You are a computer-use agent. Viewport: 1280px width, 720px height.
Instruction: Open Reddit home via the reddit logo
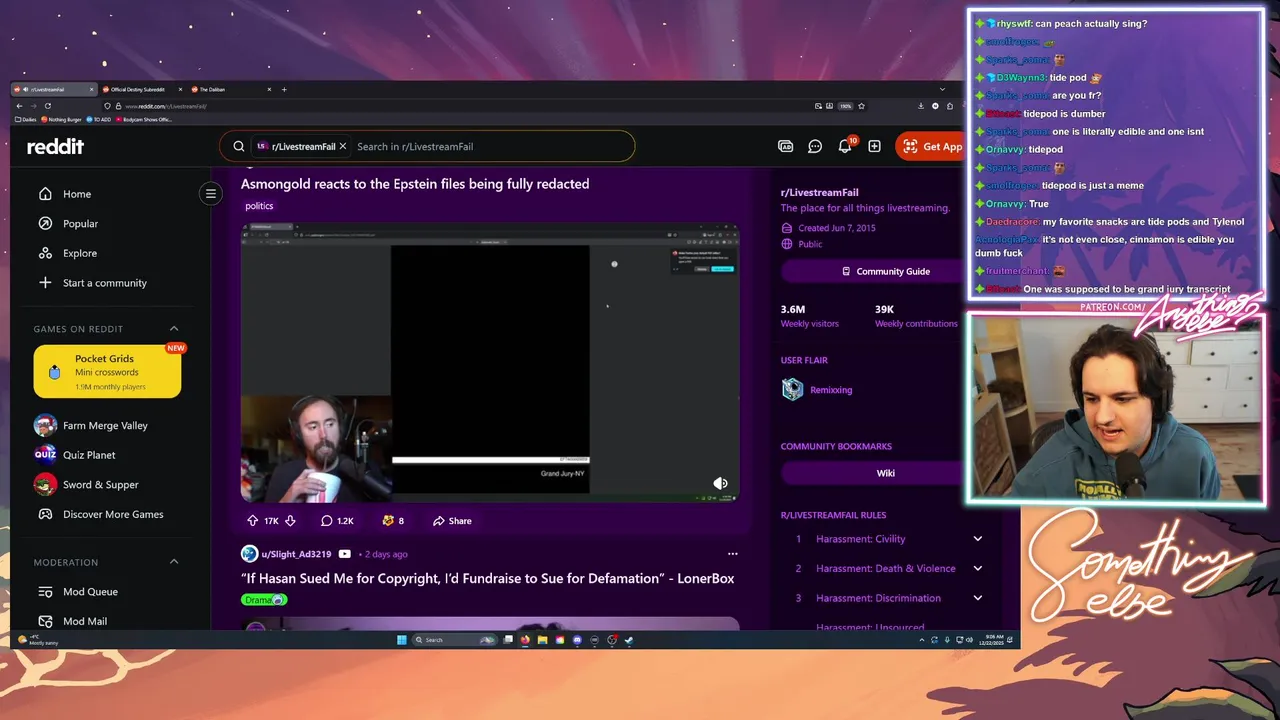point(55,146)
